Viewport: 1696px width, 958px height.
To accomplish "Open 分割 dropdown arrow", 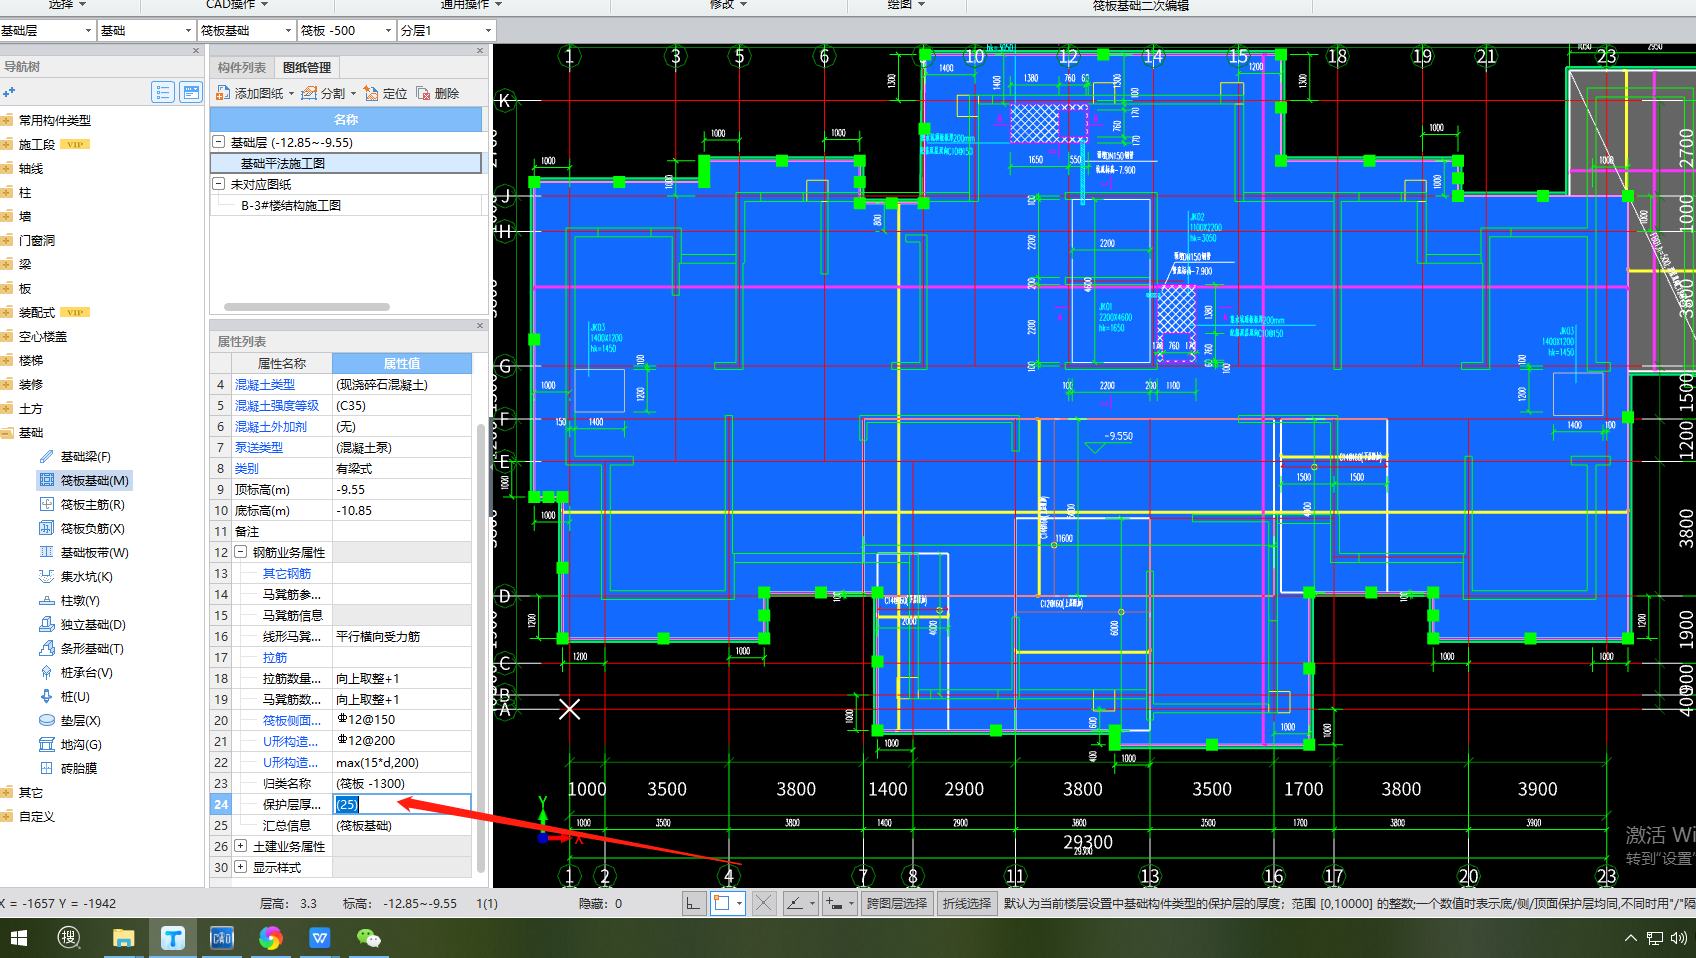I will [353, 94].
